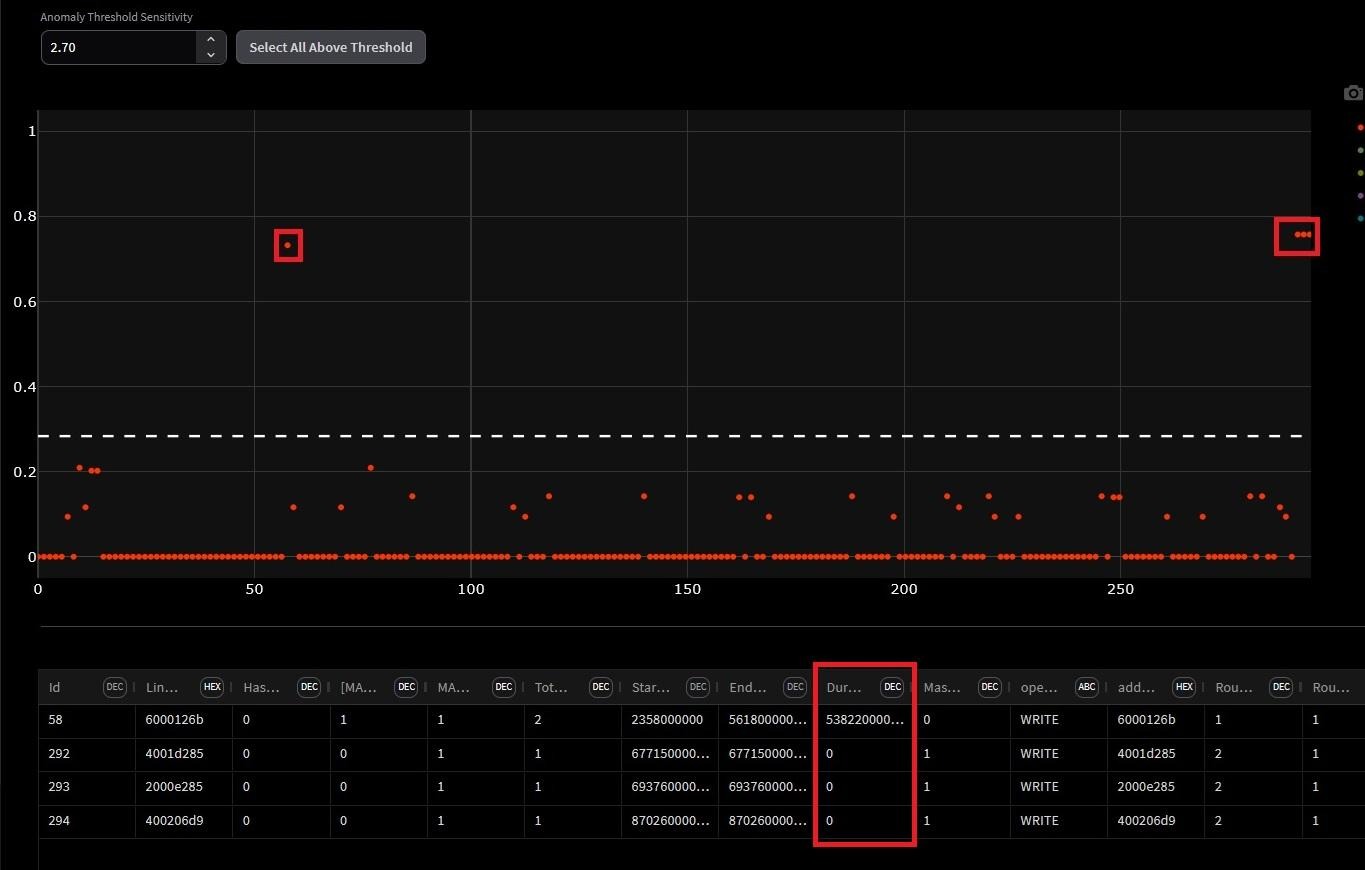Viewport: 1365px width, 870px height.
Task: Decrease anomaly threshold with down arrow
Action: point(211,55)
